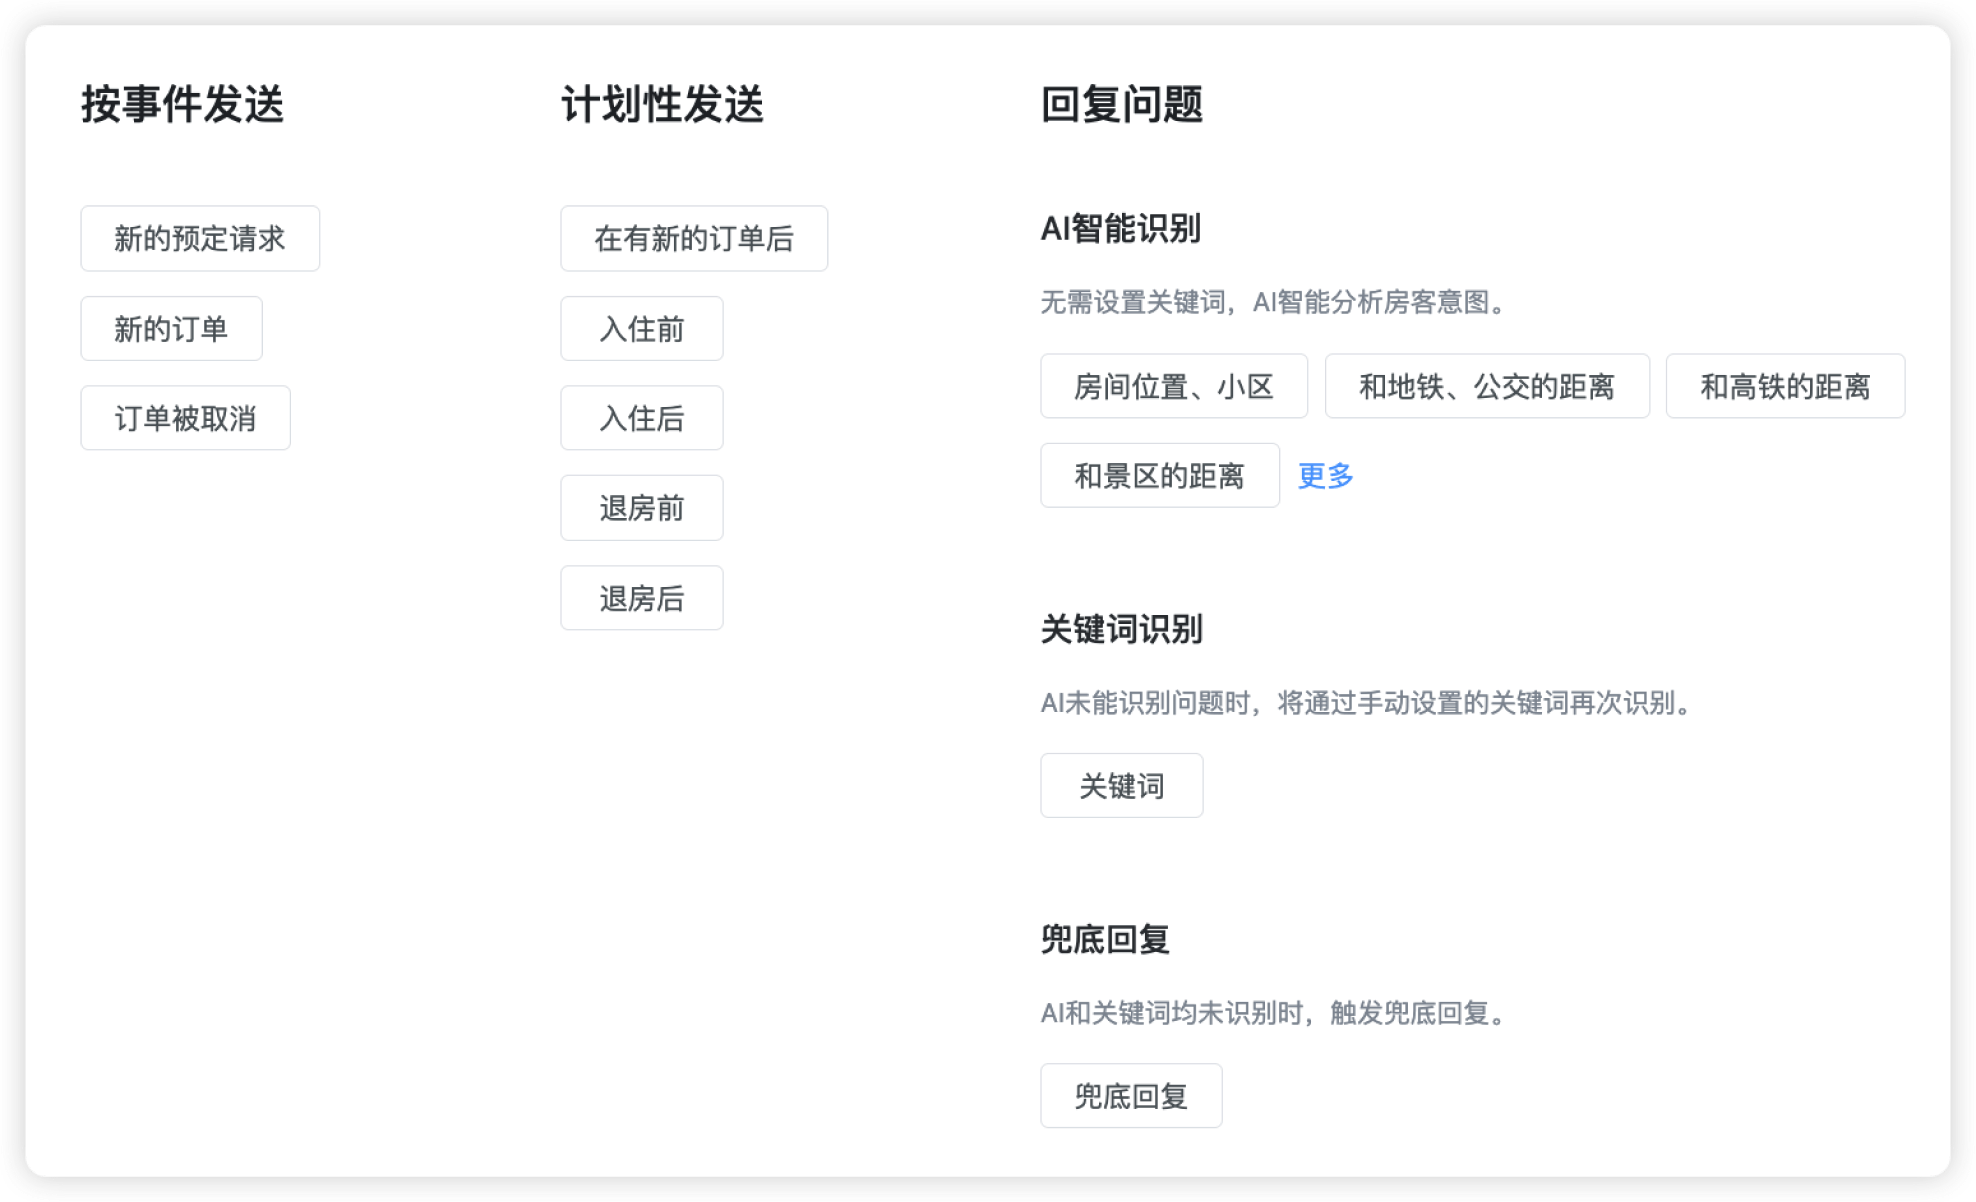Select the 房间位置、小区 AI question tag

pos(1173,387)
